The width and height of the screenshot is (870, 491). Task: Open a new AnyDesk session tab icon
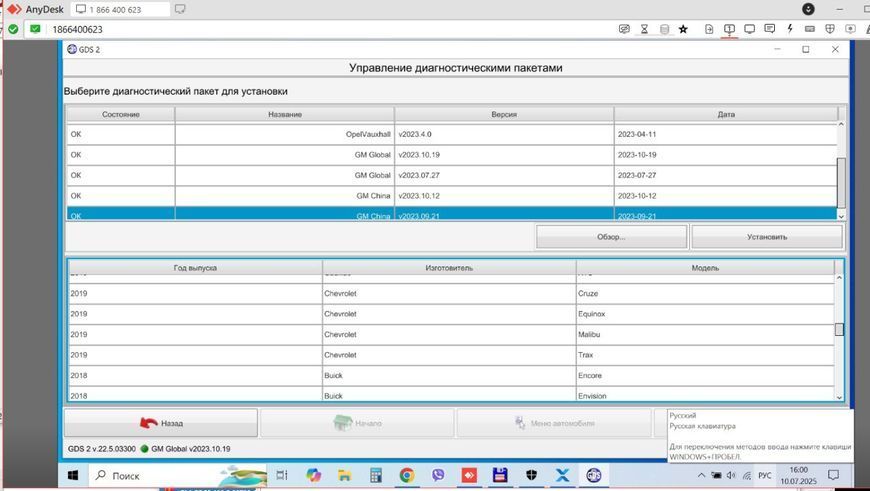tap(180, 9)
